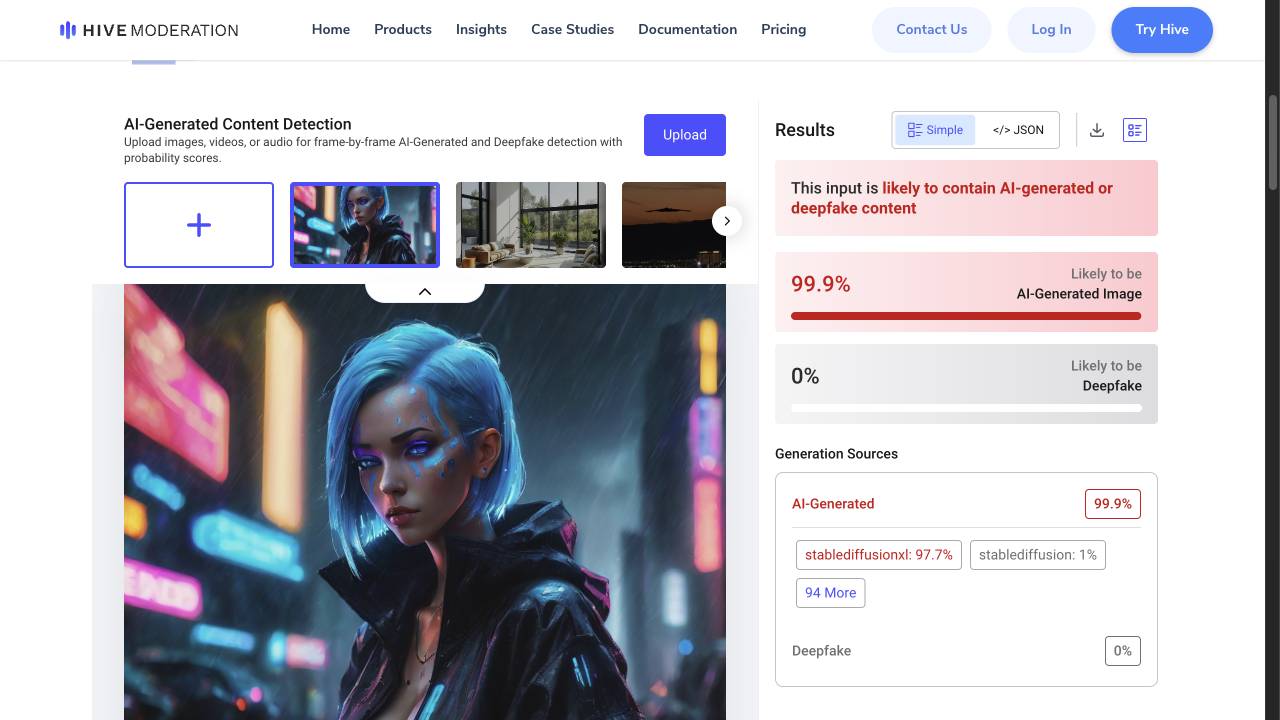This screenshot has width=1280, height=720.
Task: Switch results to Simple view
Action: (x=935, y=130)
